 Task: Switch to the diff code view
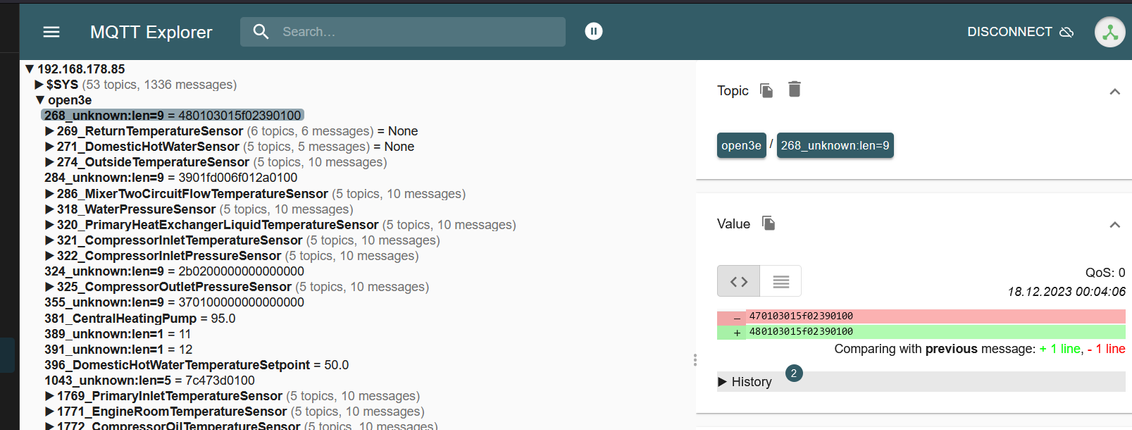[x=739, y=281]
